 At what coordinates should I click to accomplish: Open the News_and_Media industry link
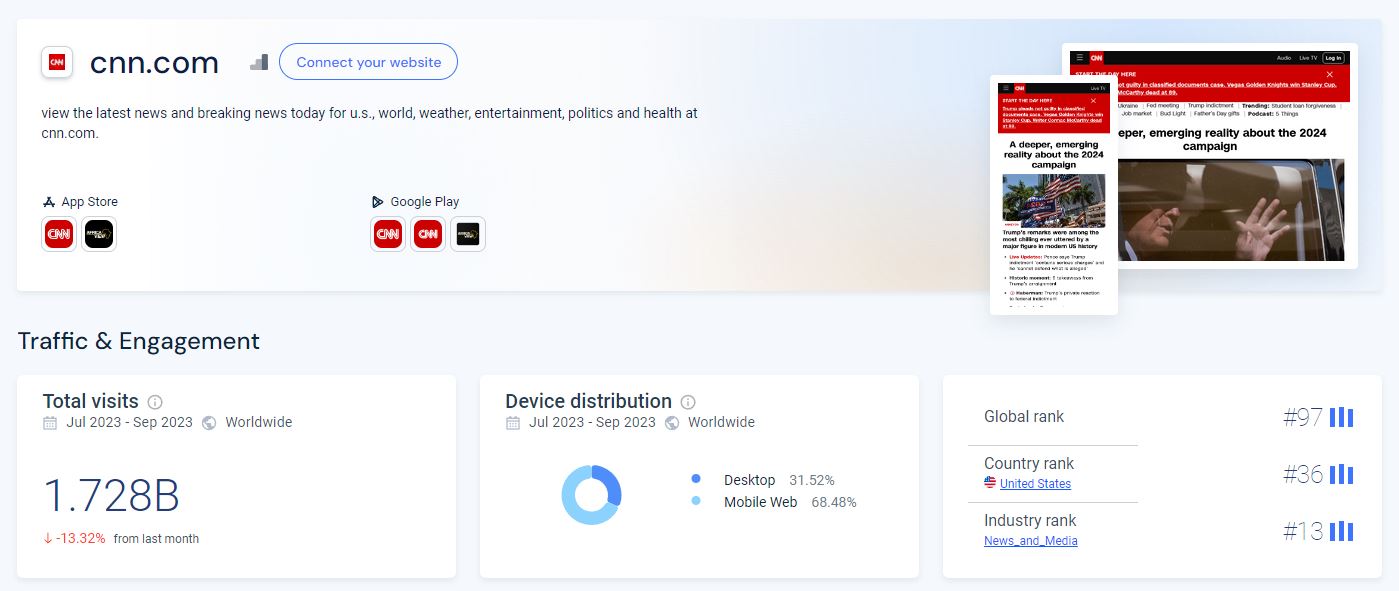[1031, 541]
